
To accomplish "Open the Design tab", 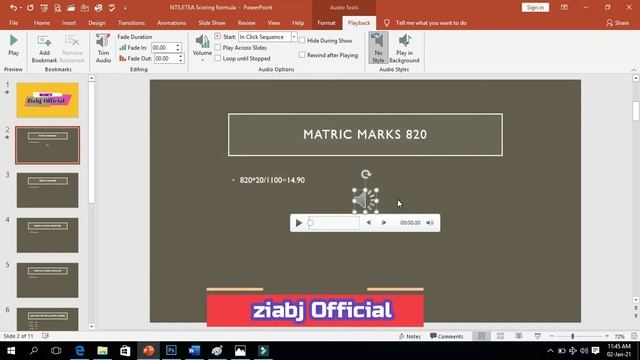I will click(97, 23).
